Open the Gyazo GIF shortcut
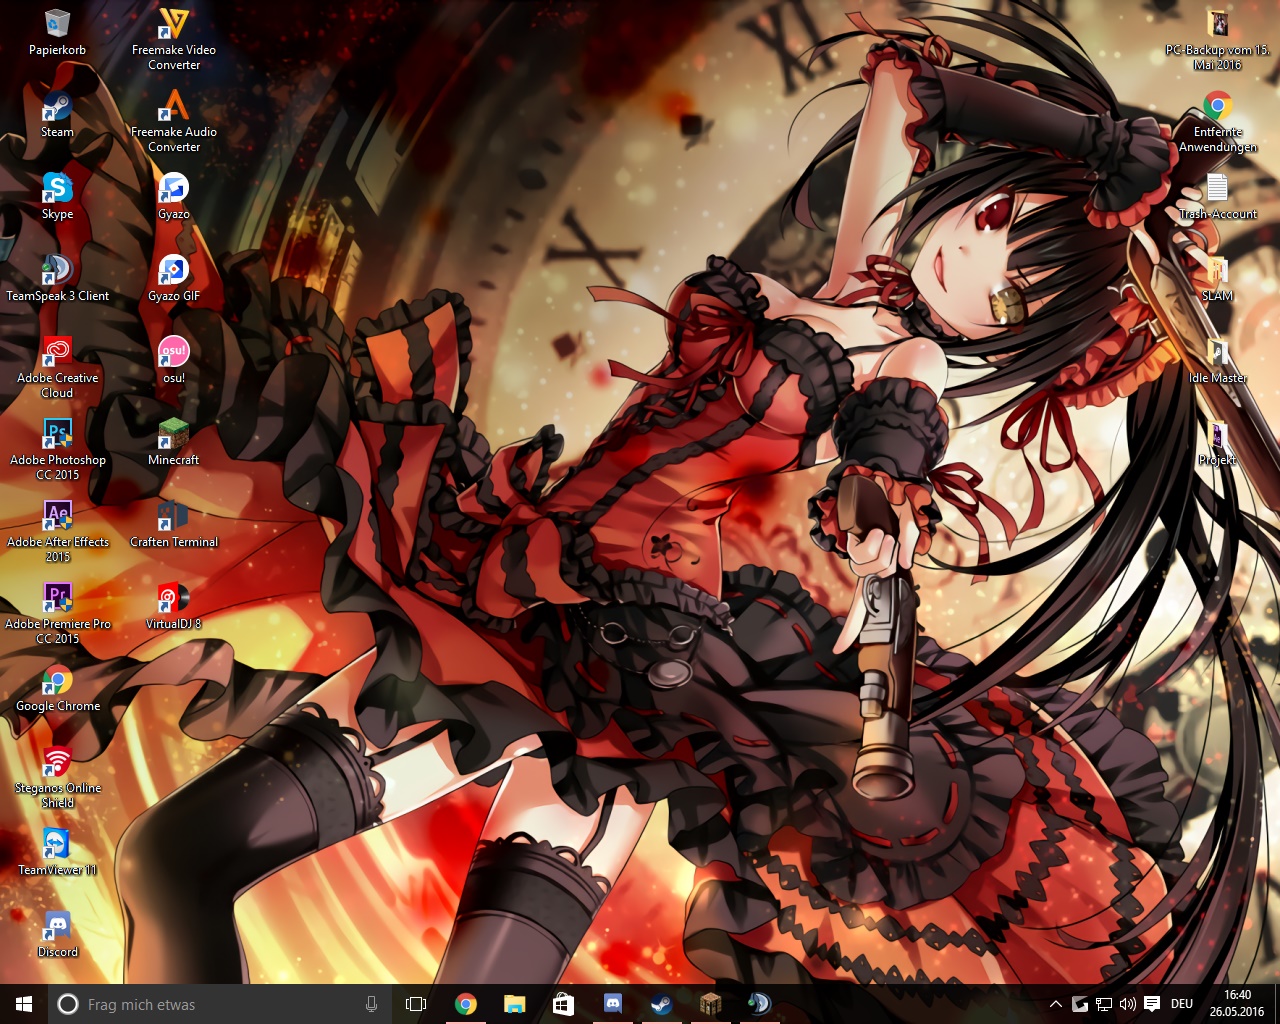The image size is (1280, 1024). coord(173,271)
